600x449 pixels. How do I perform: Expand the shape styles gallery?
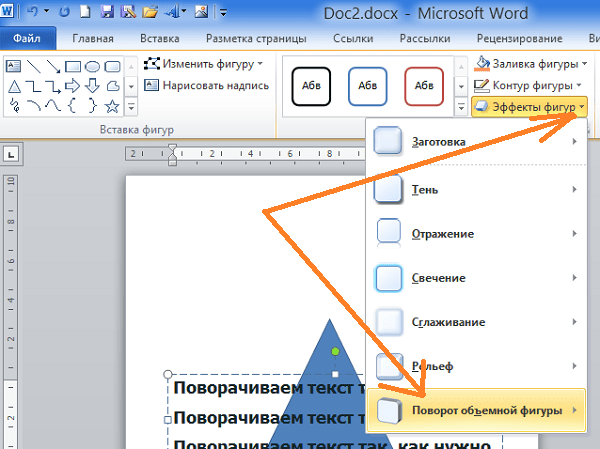tap(461, 105)
